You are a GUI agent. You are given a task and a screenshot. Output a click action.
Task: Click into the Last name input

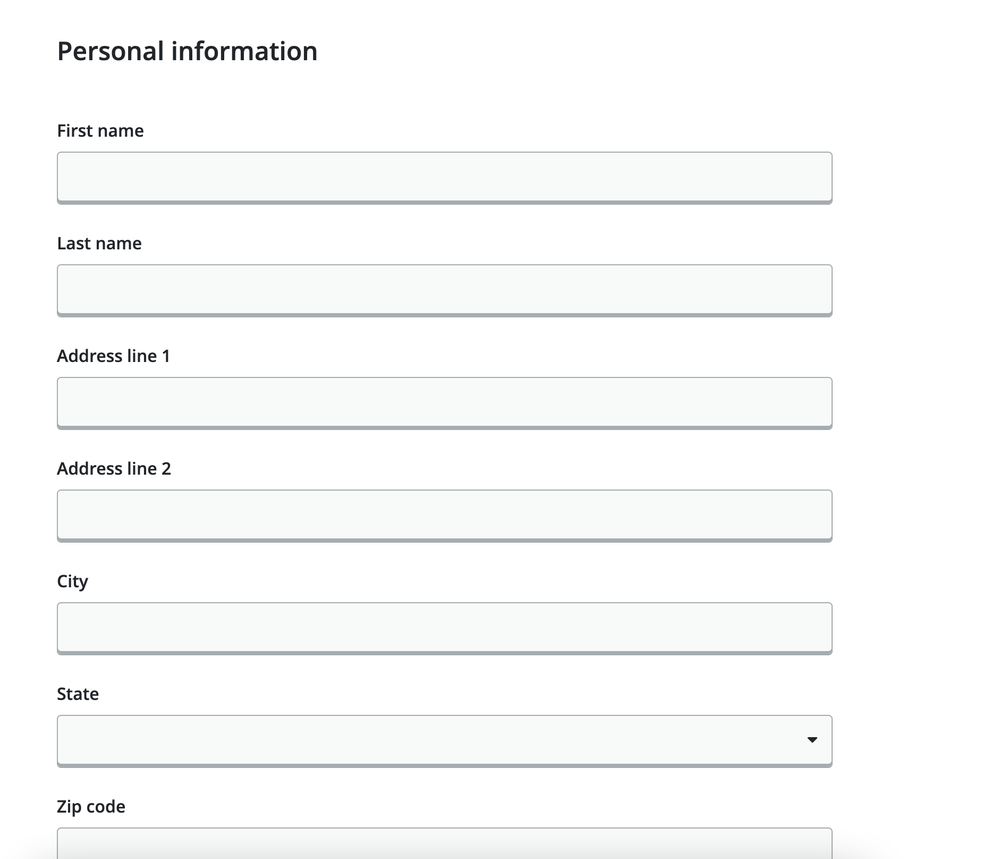(x=444, y=290)
